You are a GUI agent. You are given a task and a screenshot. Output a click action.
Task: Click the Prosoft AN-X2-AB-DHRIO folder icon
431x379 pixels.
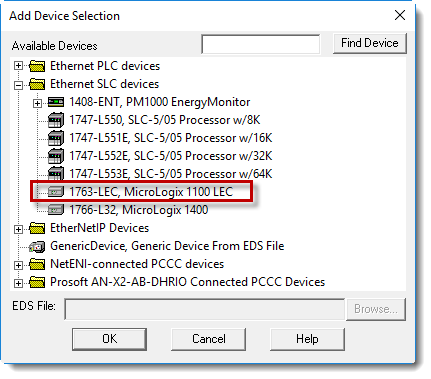(37, 282)
